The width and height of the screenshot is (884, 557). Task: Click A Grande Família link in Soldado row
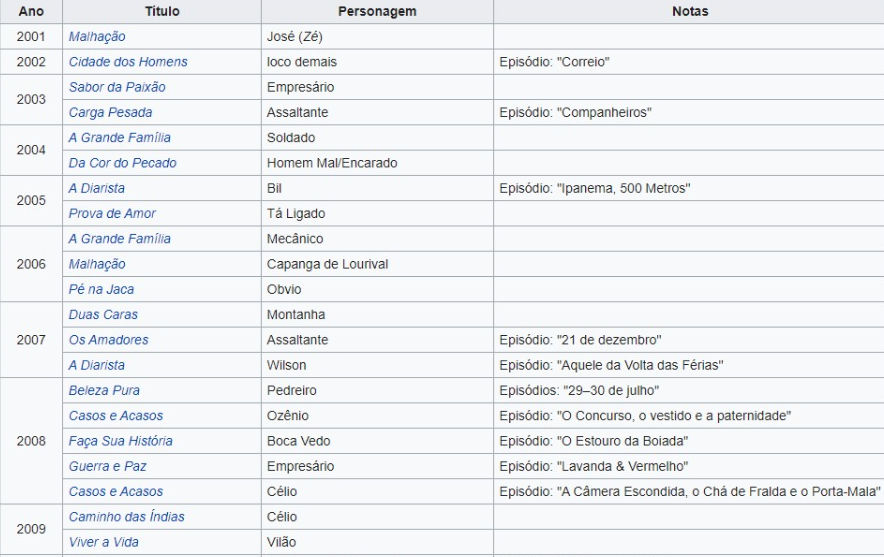(119, 138)
